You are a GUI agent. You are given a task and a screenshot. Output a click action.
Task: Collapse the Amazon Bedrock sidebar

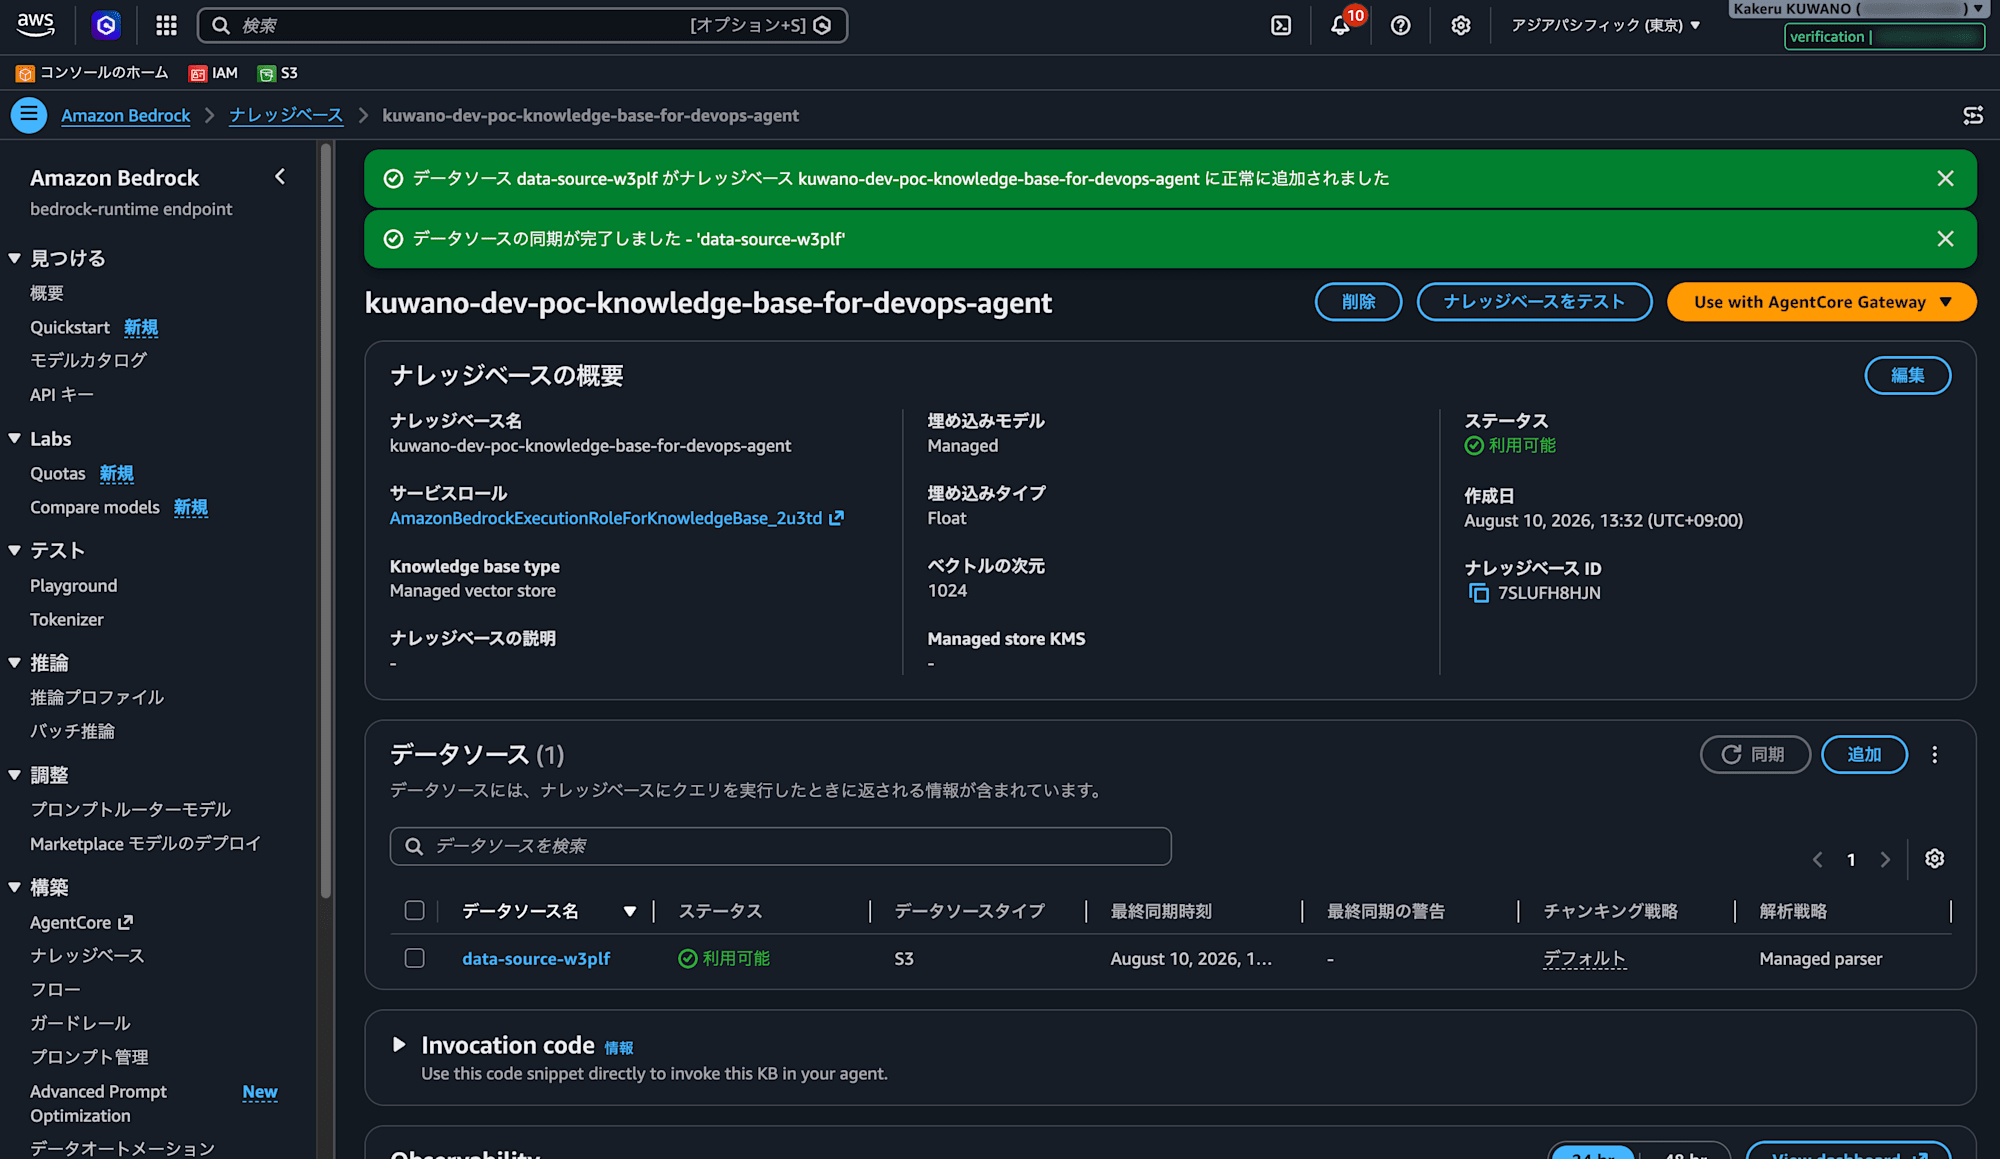tap(281, 177)
